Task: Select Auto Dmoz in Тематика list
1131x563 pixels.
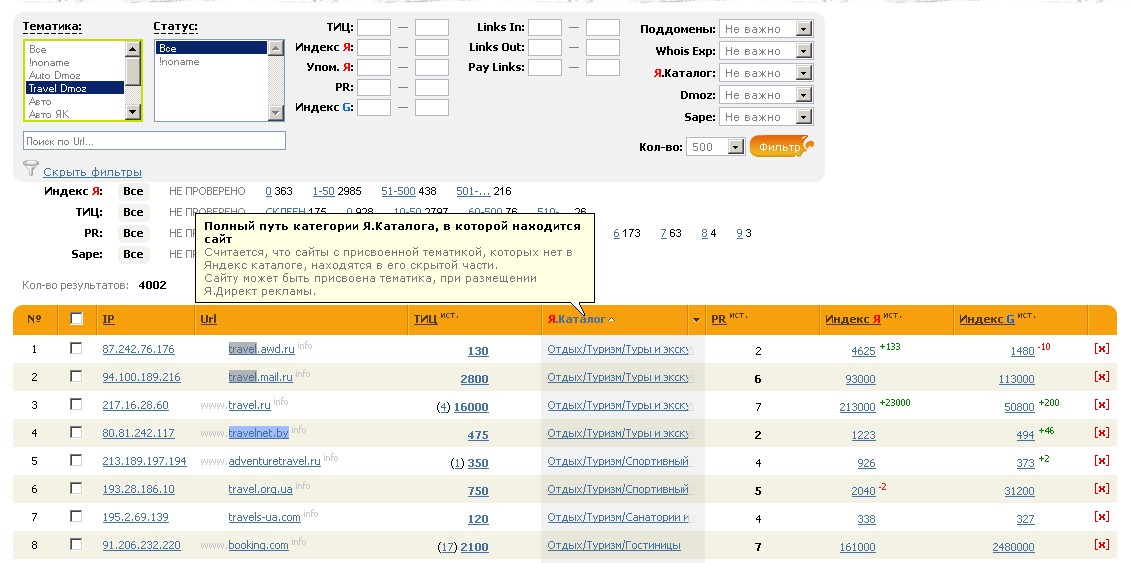Action: [54, 75]
